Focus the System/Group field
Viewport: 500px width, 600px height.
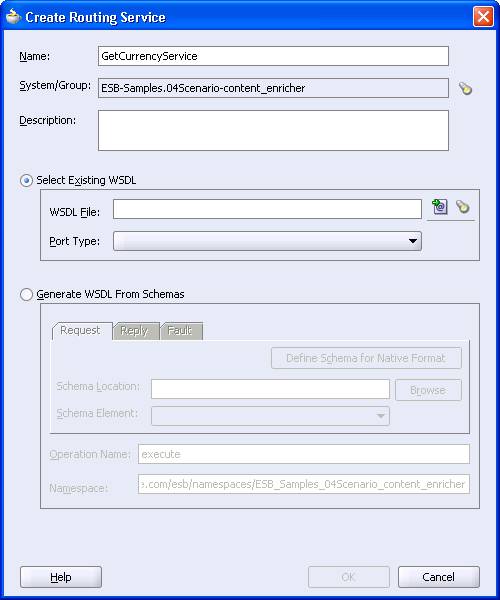click(273, 88)
